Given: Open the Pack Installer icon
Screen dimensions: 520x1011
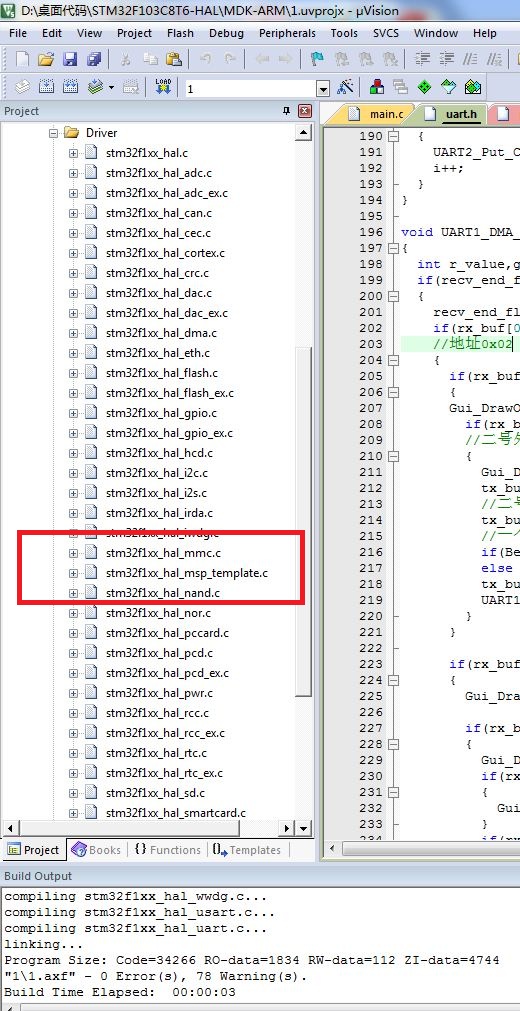Looking at the screenshot, I should [473, 86].
